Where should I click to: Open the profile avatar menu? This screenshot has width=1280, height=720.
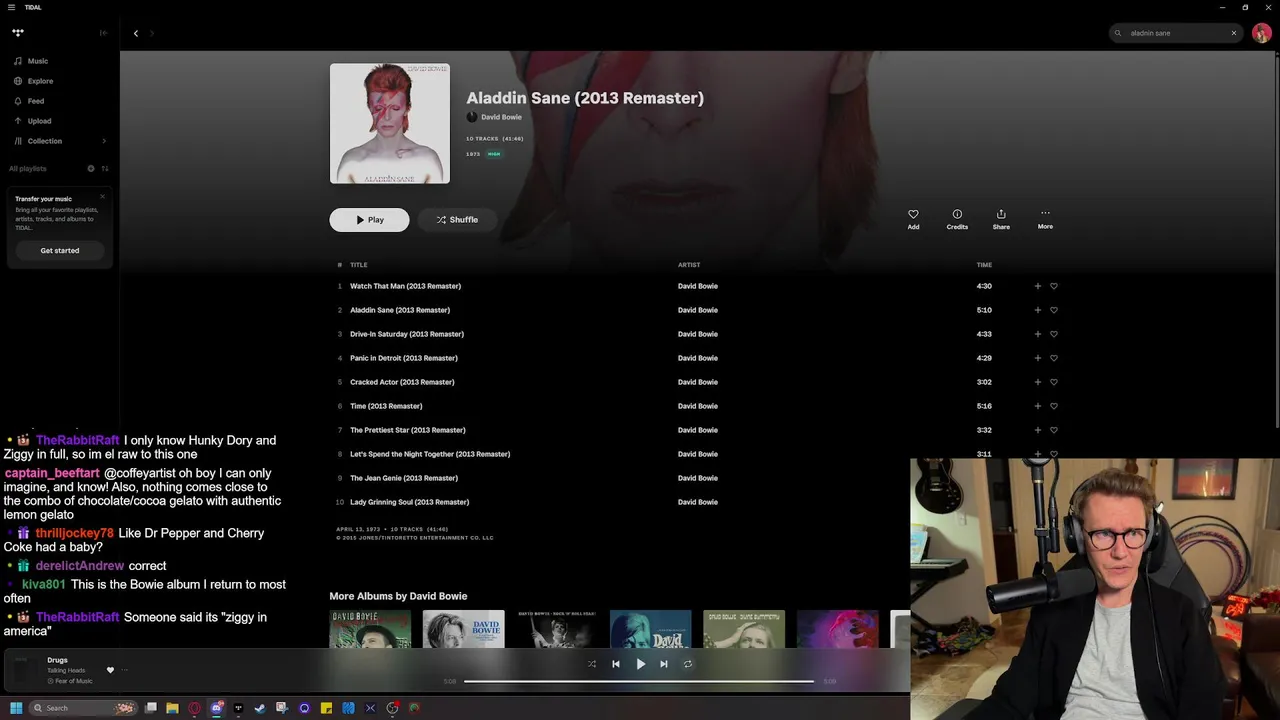tap(1262, 33)
